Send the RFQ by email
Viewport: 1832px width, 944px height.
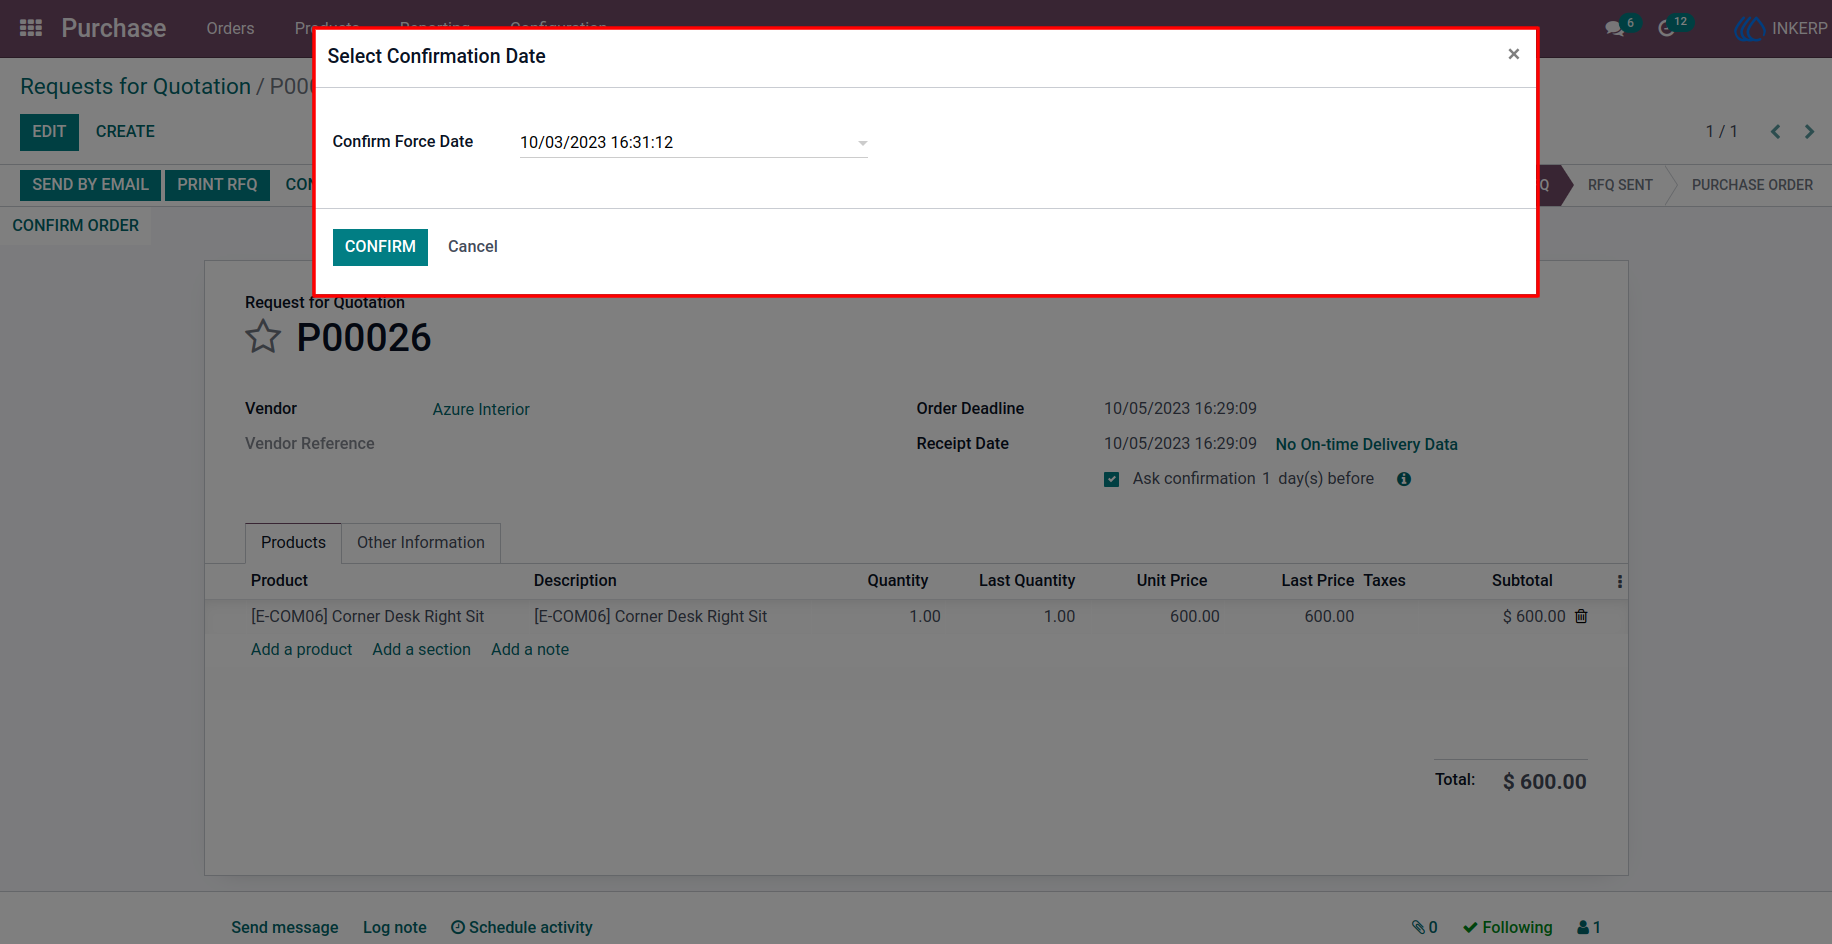[90, 185]
